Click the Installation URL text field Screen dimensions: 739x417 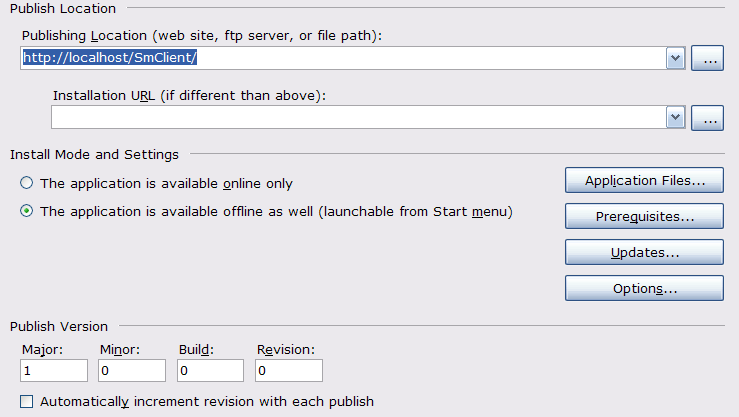(356, 118)
